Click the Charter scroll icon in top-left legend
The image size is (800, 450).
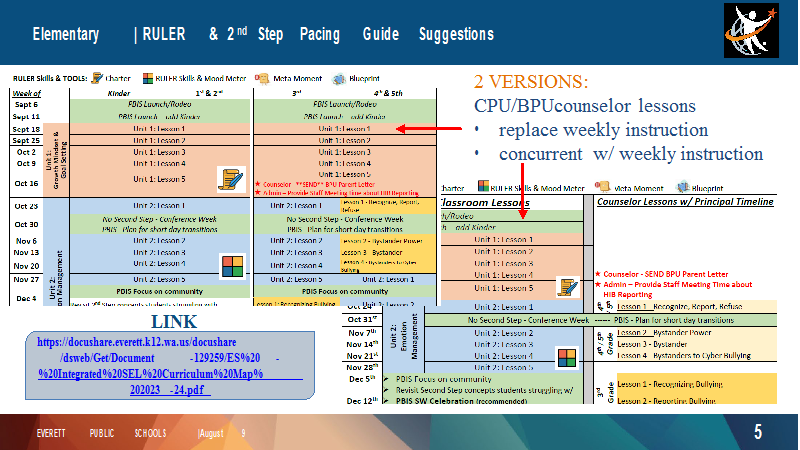coord(97,78)
